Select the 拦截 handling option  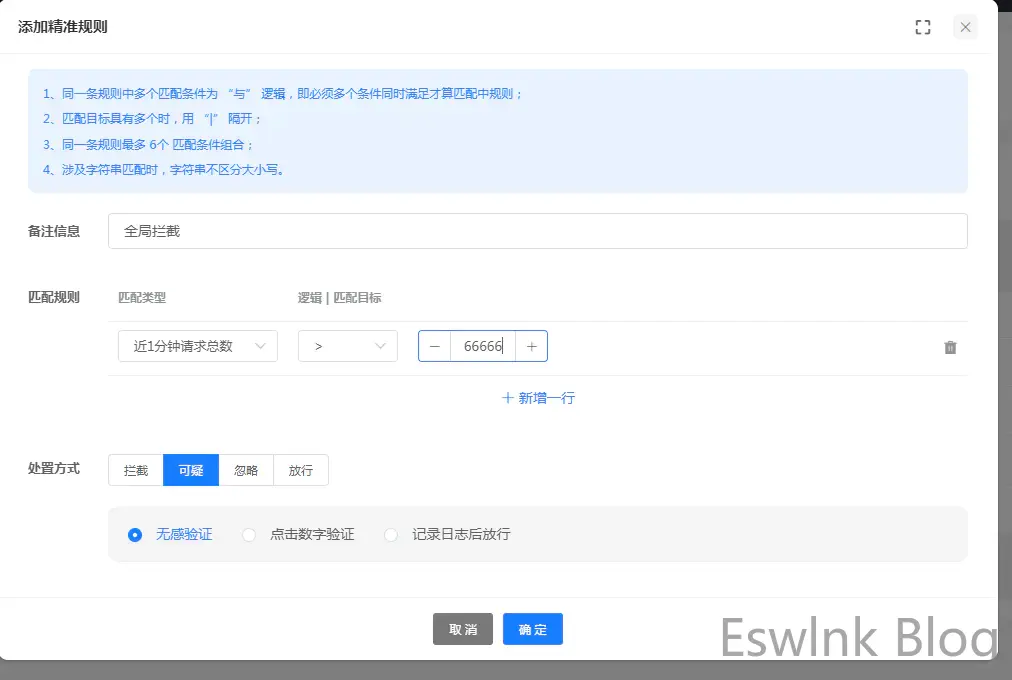(x=136, y=470)
